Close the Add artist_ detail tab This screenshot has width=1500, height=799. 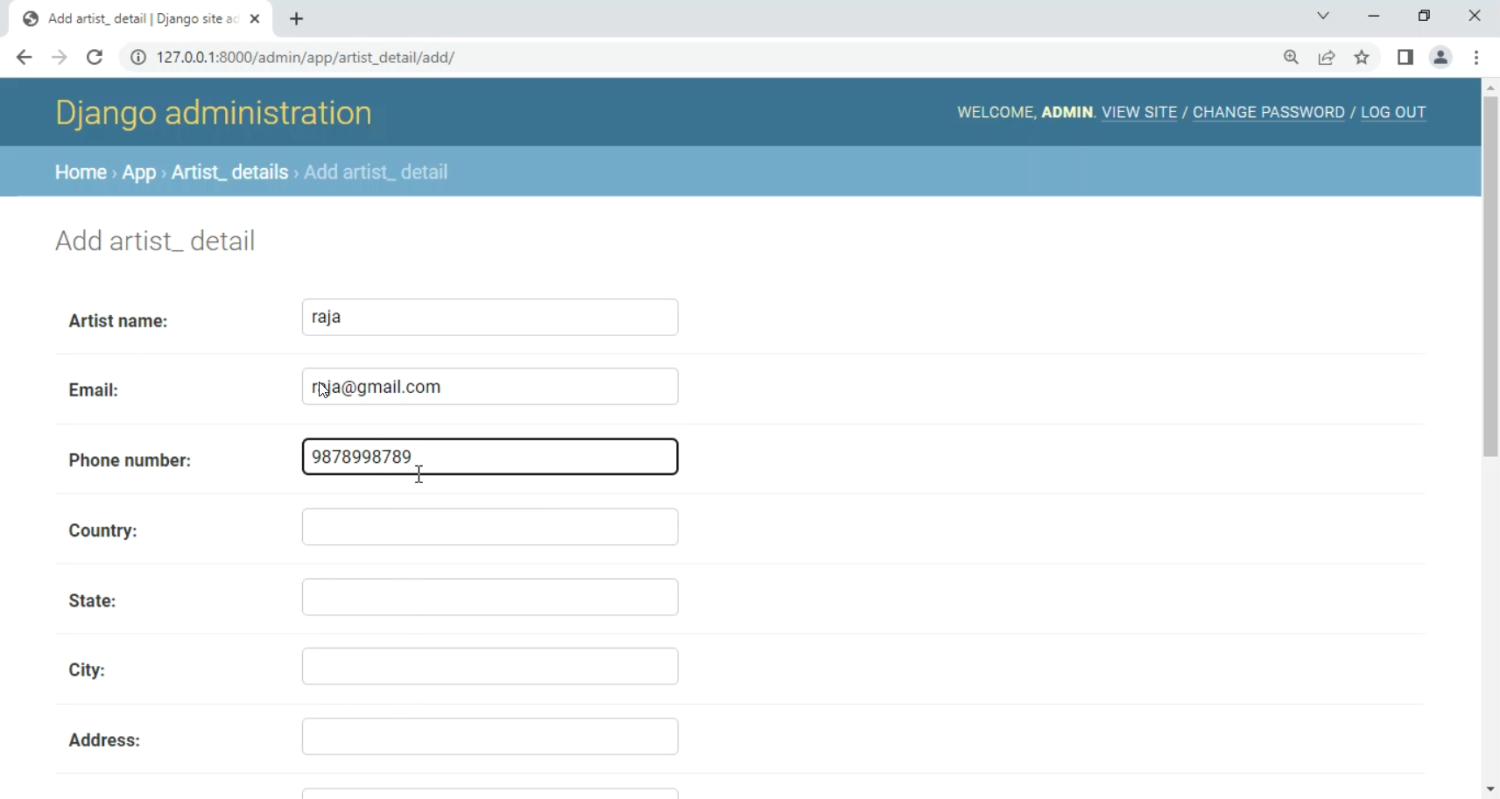pyautogui.click(x=254, y=19)
